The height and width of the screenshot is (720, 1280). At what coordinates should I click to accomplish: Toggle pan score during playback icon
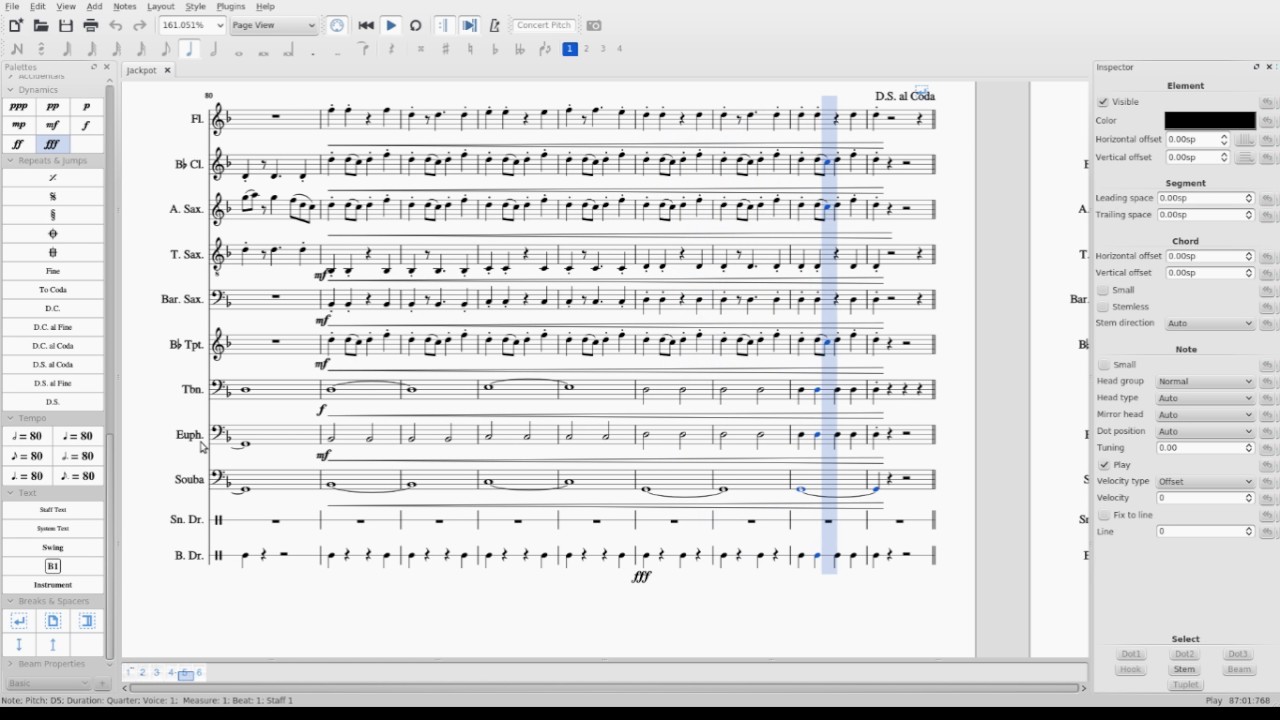(x=469, y=25)
